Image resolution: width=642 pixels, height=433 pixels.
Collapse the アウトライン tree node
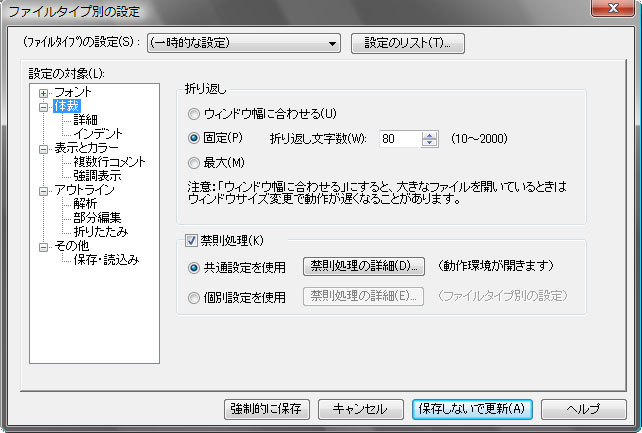[43, 191]
